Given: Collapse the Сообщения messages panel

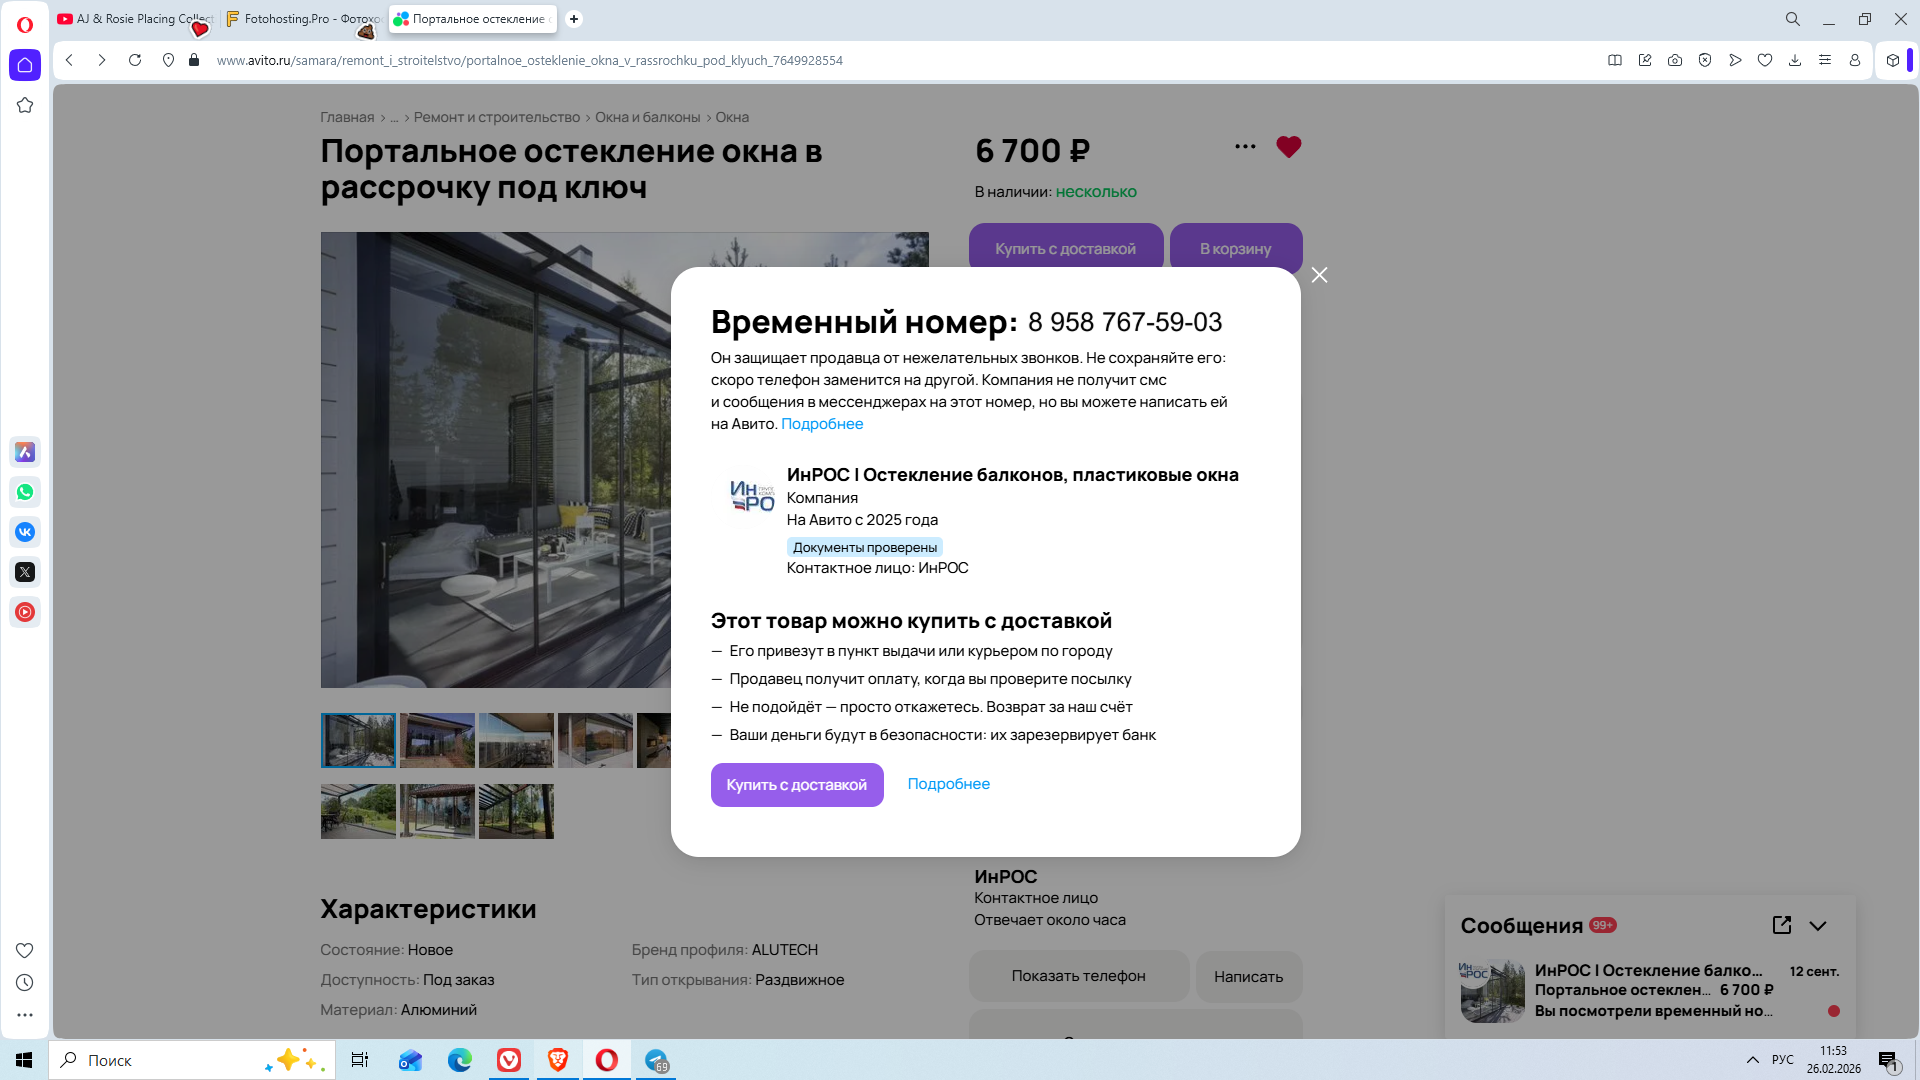Looking at the screenshot, I should tap(1817, 926).
